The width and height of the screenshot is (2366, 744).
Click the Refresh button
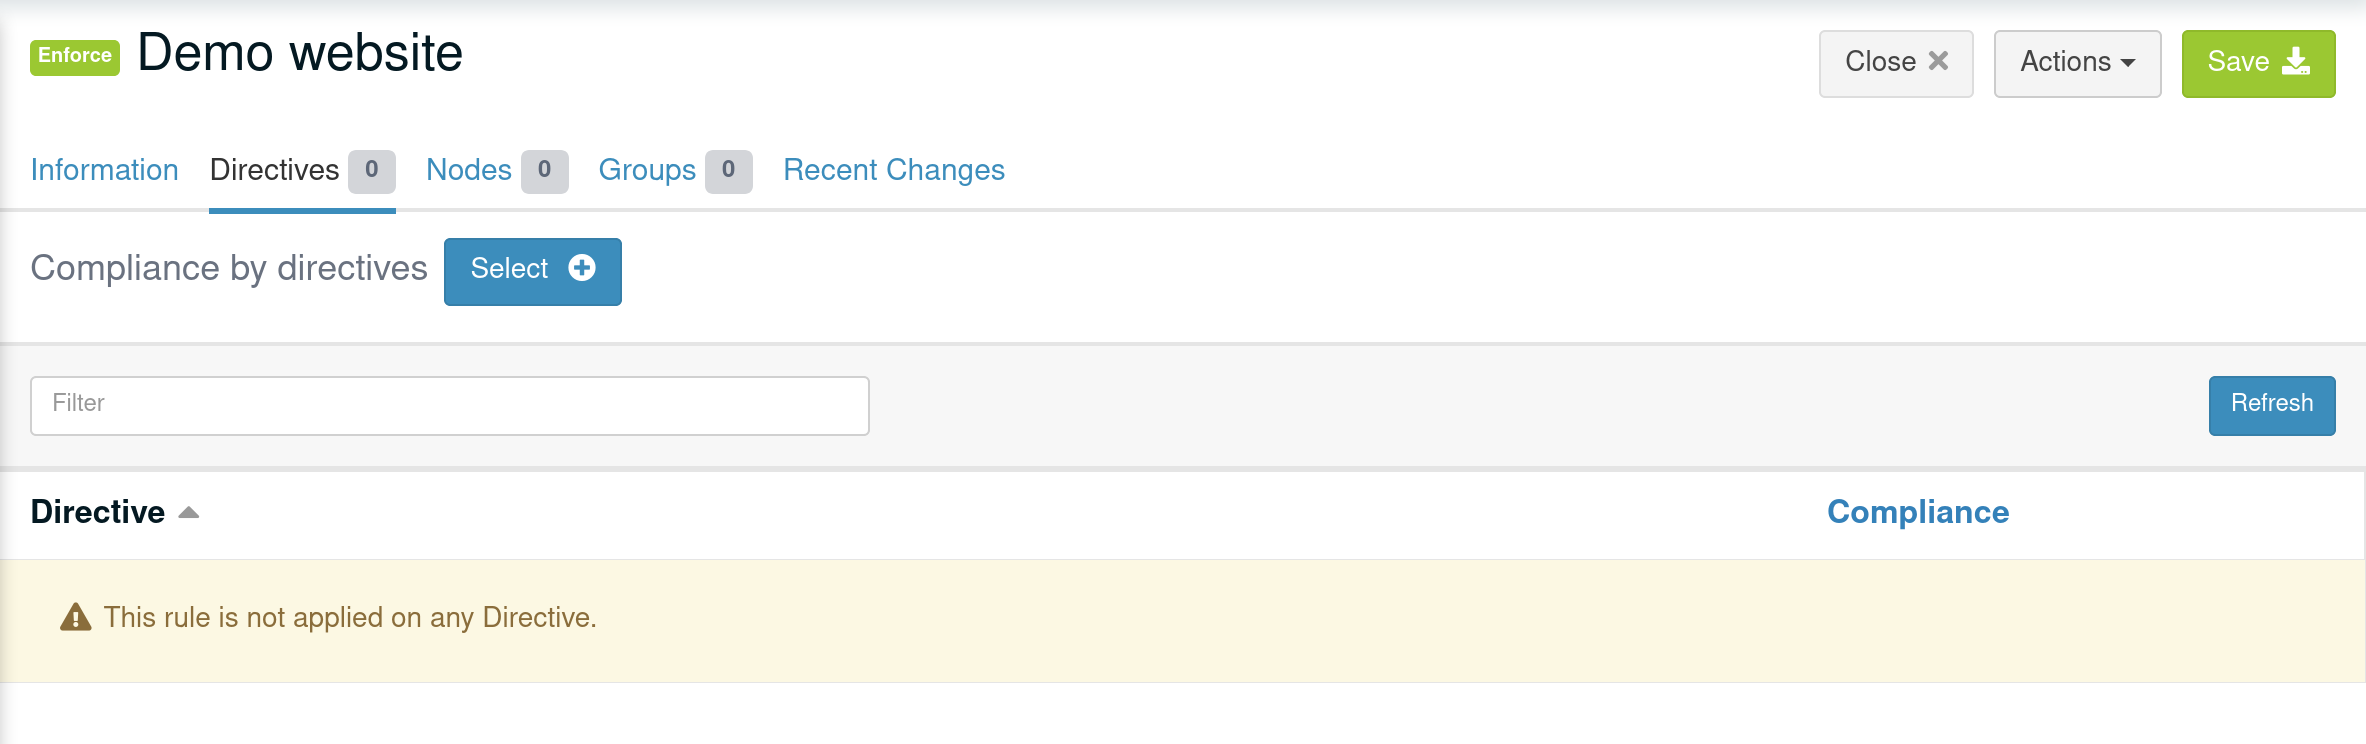(2271, 404)
